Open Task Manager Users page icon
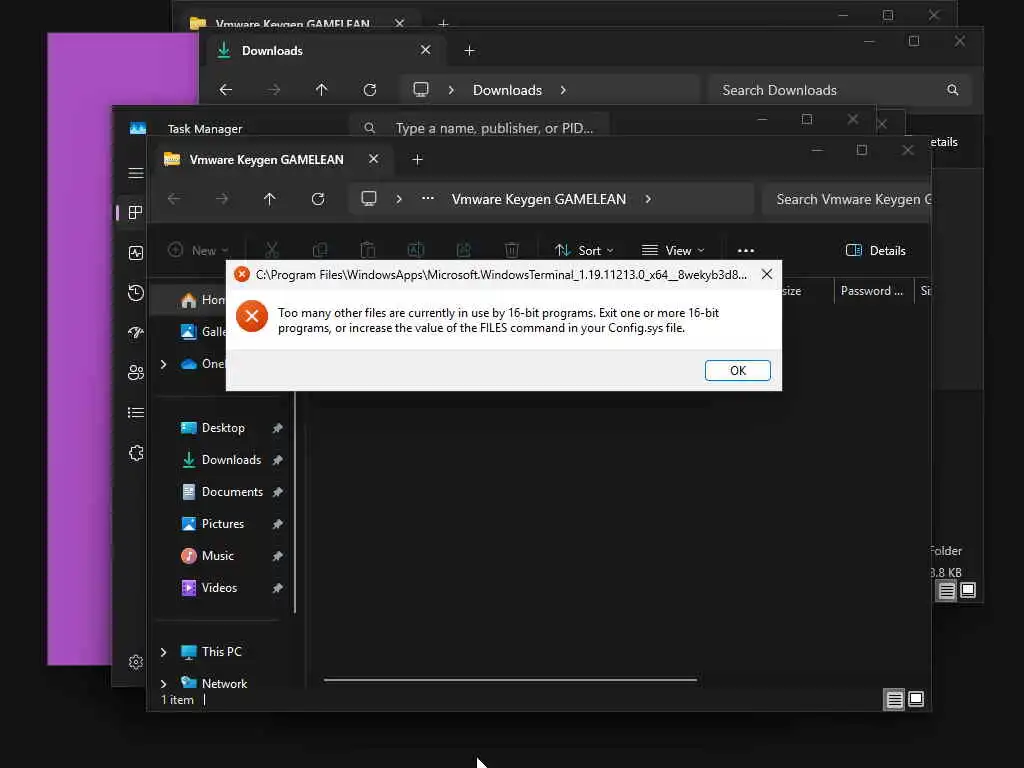Image resolution: width=1024 pixels, height=768 pixels. tap(136, 372)
